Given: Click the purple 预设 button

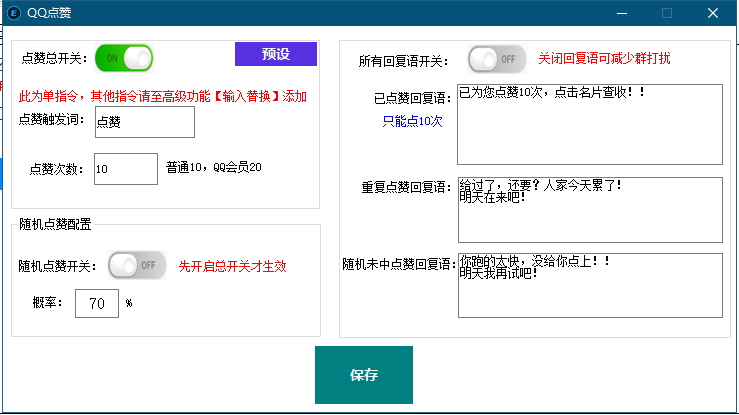Looking at the screenshot, I should coord(275,54).
